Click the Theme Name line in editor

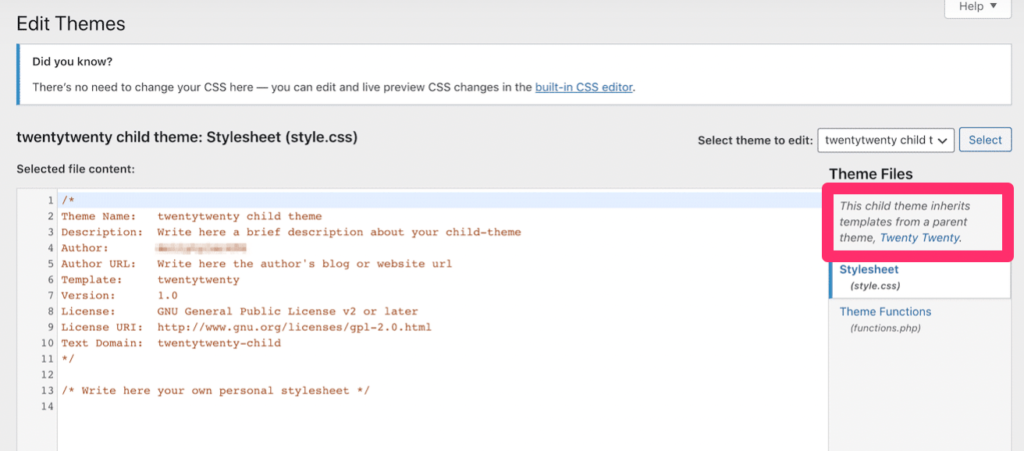coord(191,216)
